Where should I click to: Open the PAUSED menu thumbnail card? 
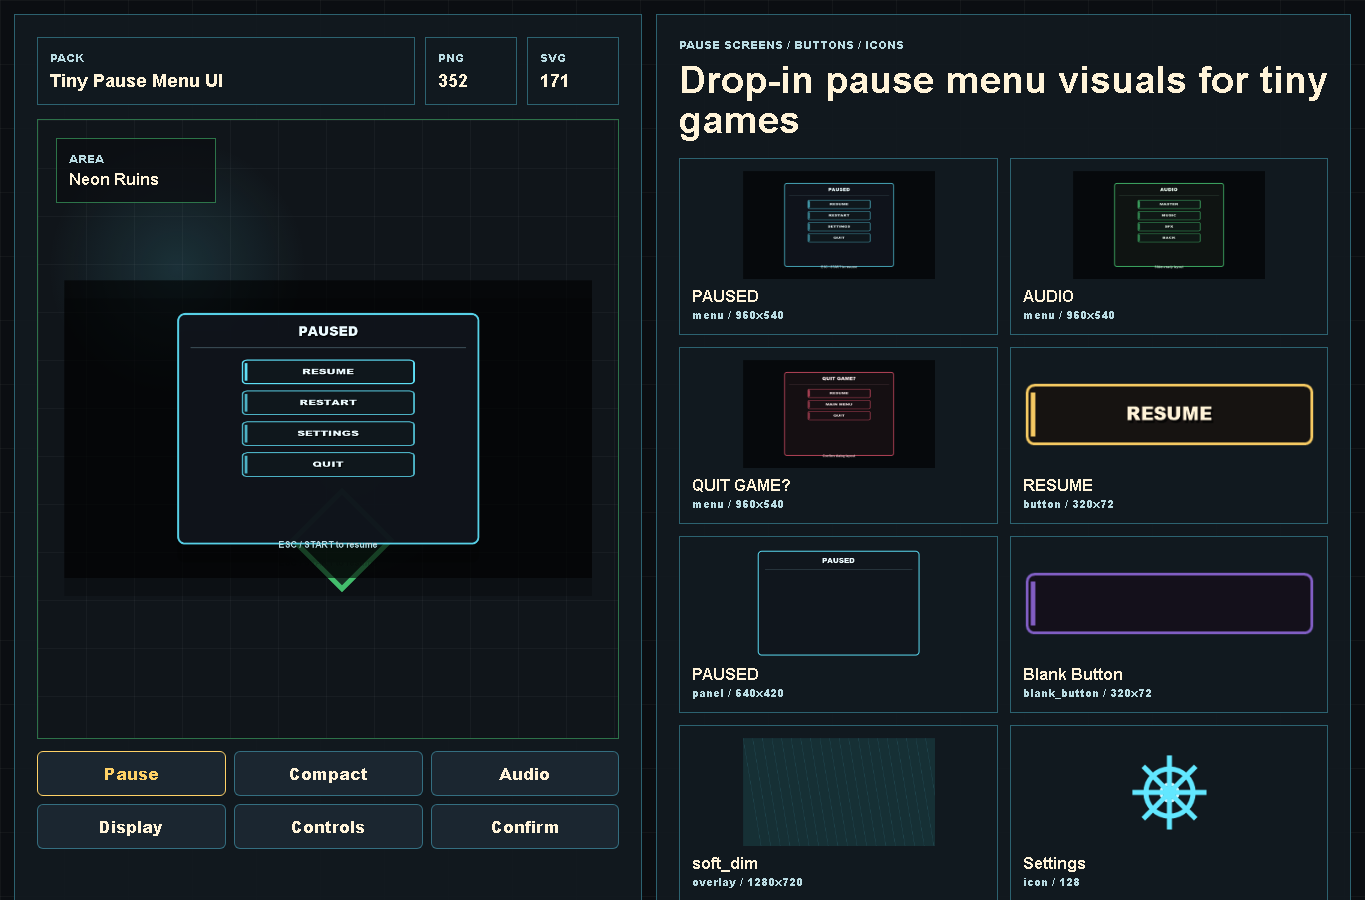[838, 246]
